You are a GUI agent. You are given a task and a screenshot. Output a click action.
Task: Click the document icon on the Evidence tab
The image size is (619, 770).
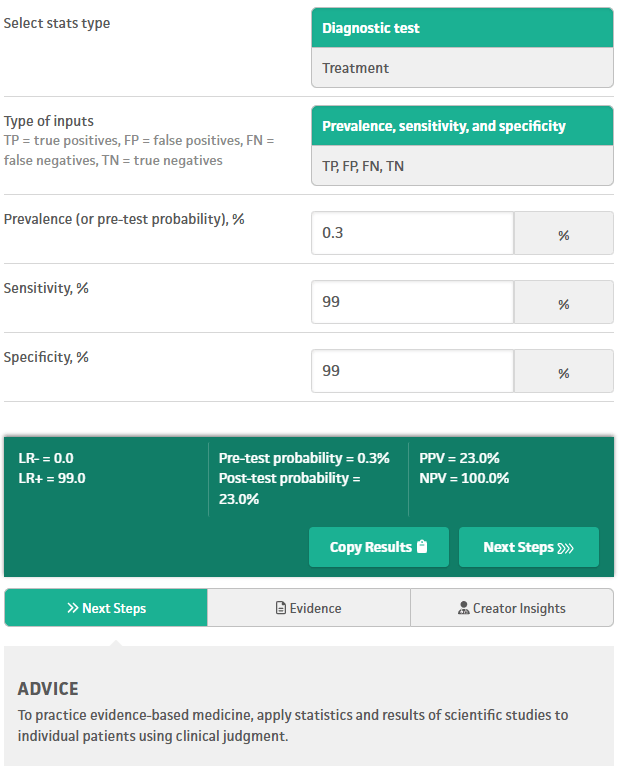[x=281, y=608]
